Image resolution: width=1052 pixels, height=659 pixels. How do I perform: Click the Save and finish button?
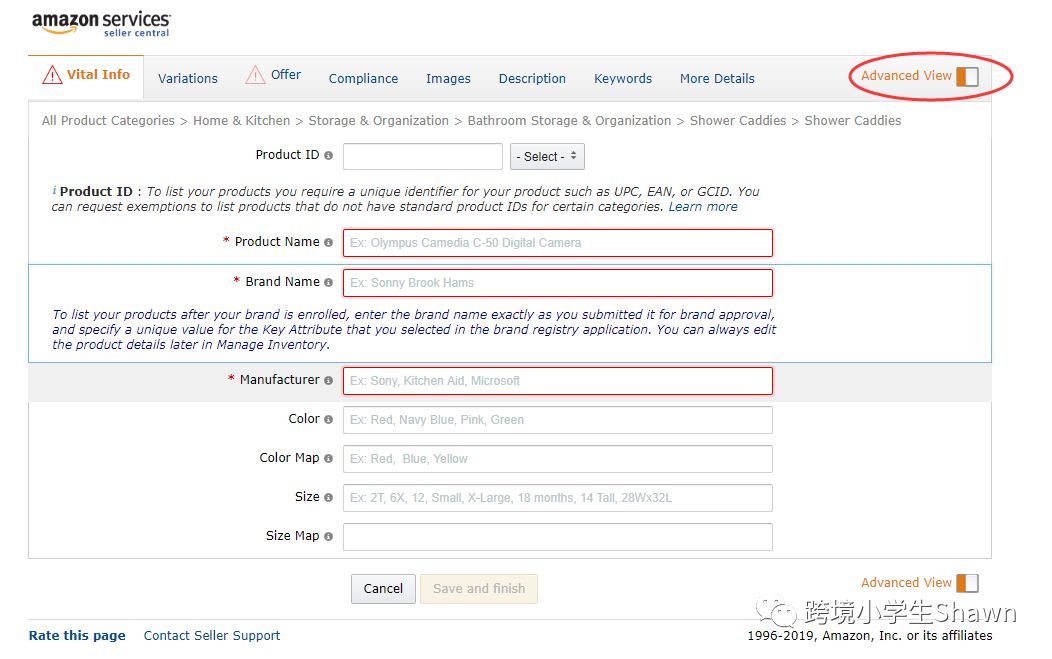[x=479, y=589]
